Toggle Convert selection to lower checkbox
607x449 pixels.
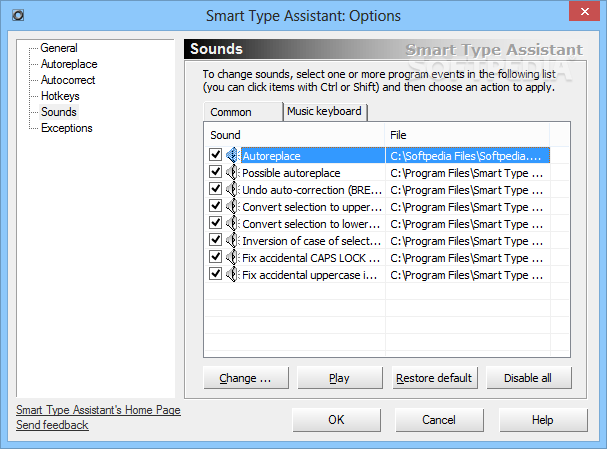pos(215,223)
